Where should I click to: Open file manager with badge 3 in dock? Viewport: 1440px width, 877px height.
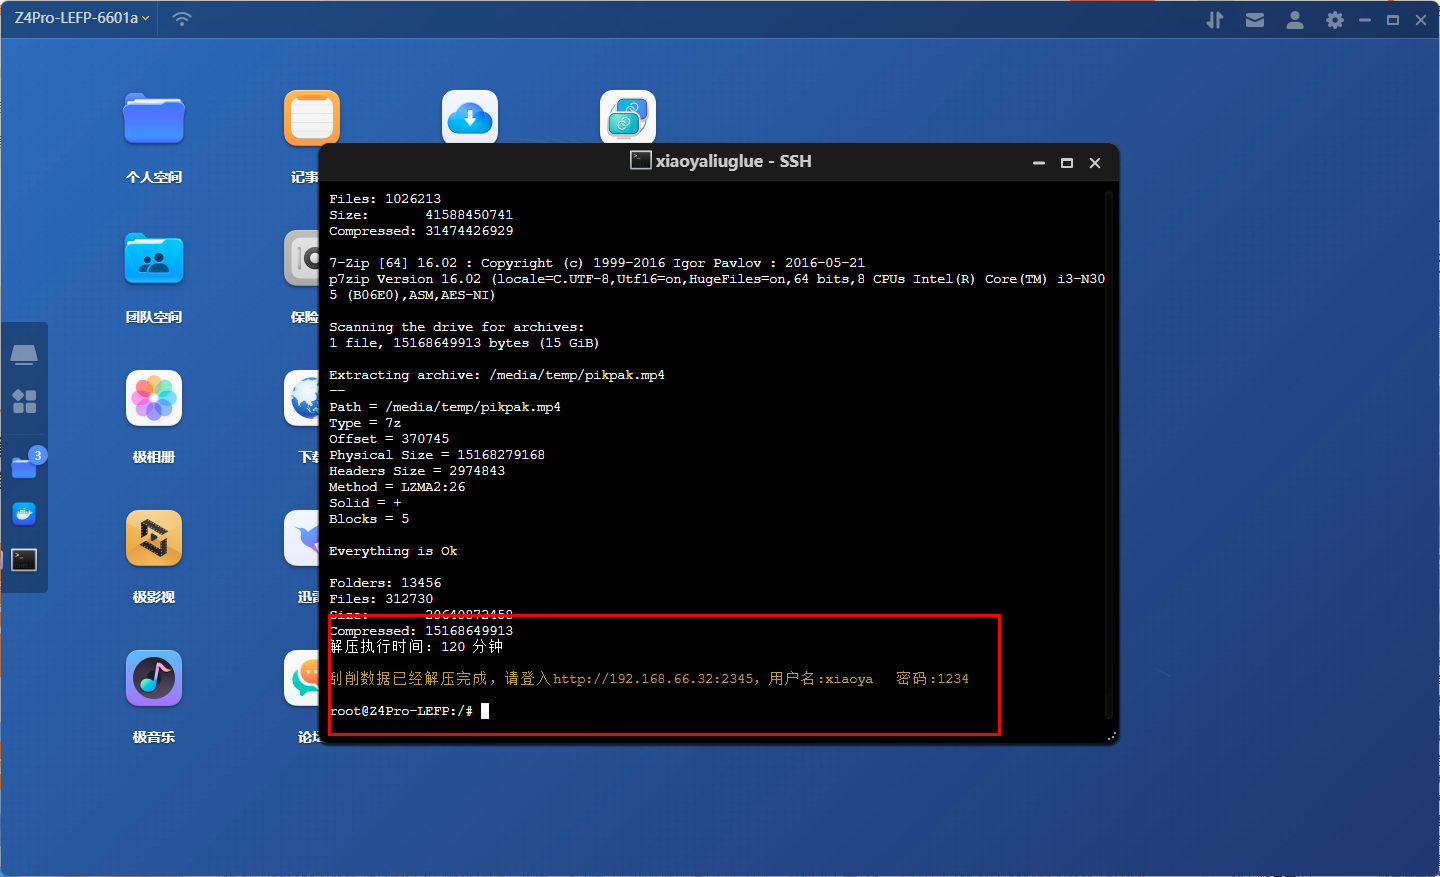tap(24, 467)
